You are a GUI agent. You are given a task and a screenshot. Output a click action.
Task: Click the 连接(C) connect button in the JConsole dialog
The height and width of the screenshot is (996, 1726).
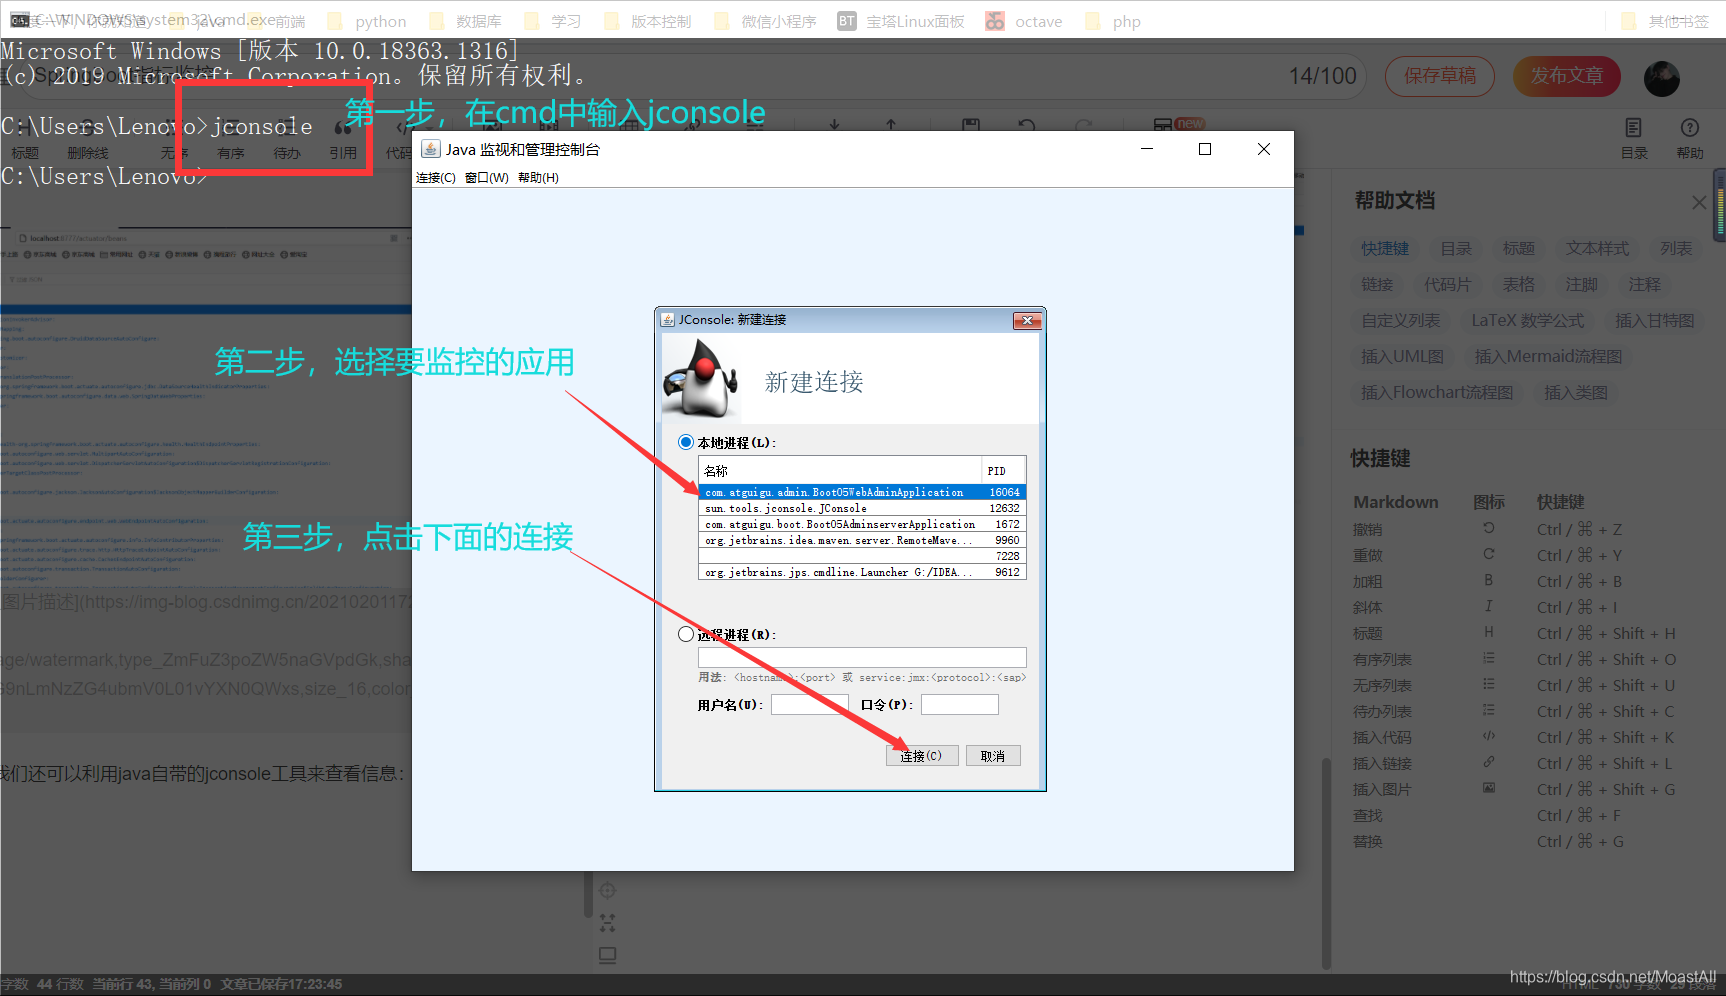pyautogui.click(x=921, y=756)
